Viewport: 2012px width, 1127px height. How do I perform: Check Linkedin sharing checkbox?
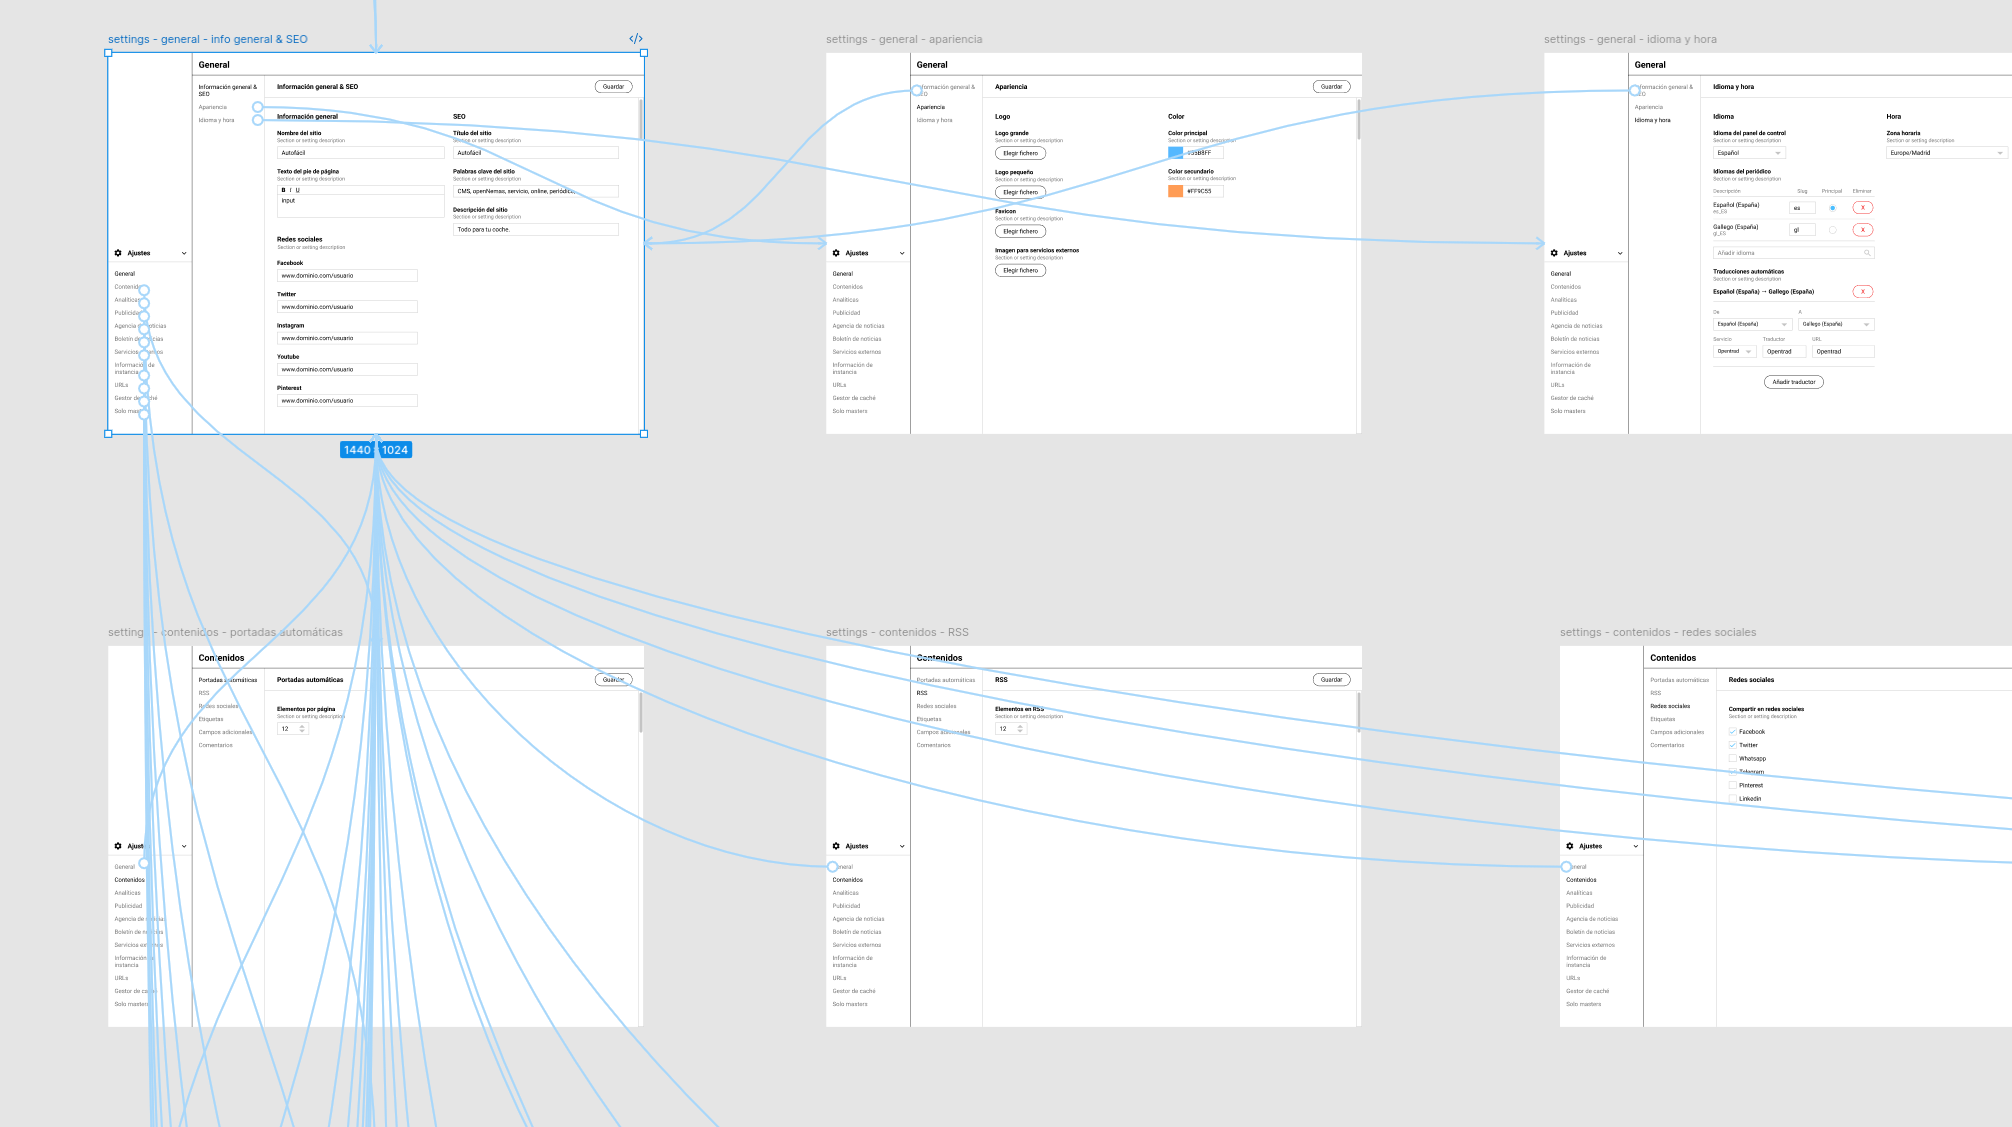coord(1733,799)
